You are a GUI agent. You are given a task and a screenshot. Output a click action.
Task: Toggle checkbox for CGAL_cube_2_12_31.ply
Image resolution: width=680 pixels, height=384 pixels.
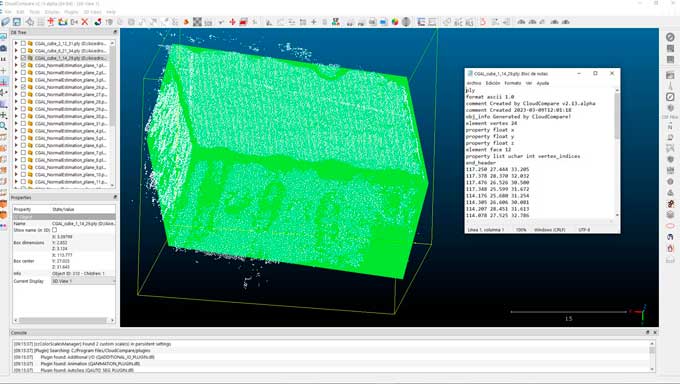point(23,43)
